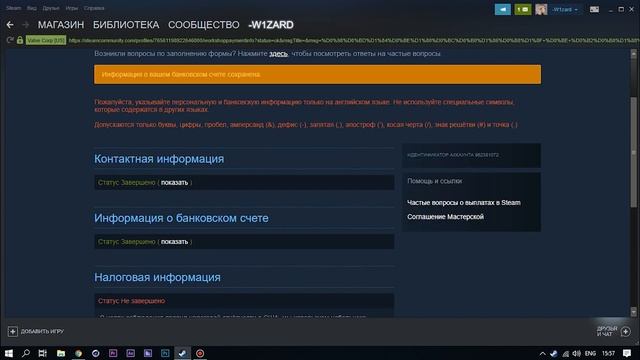Reload the page with the refresh icon
640x360 pixels.
10,40
